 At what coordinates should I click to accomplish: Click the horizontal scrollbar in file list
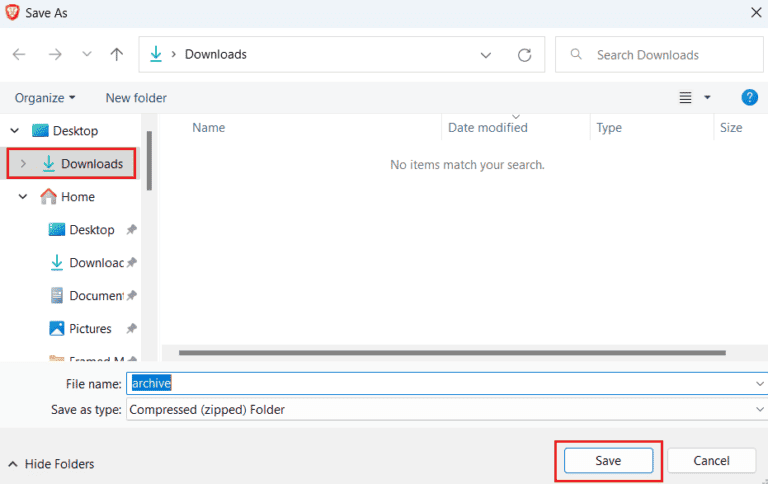pyautogui.click(x=452, y=353)
